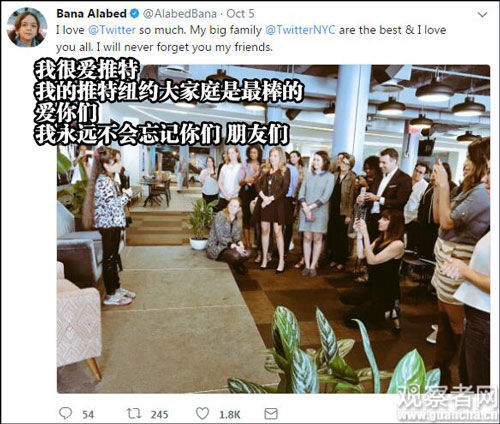Open the Oct 5 timestamp

click(240, 14)
